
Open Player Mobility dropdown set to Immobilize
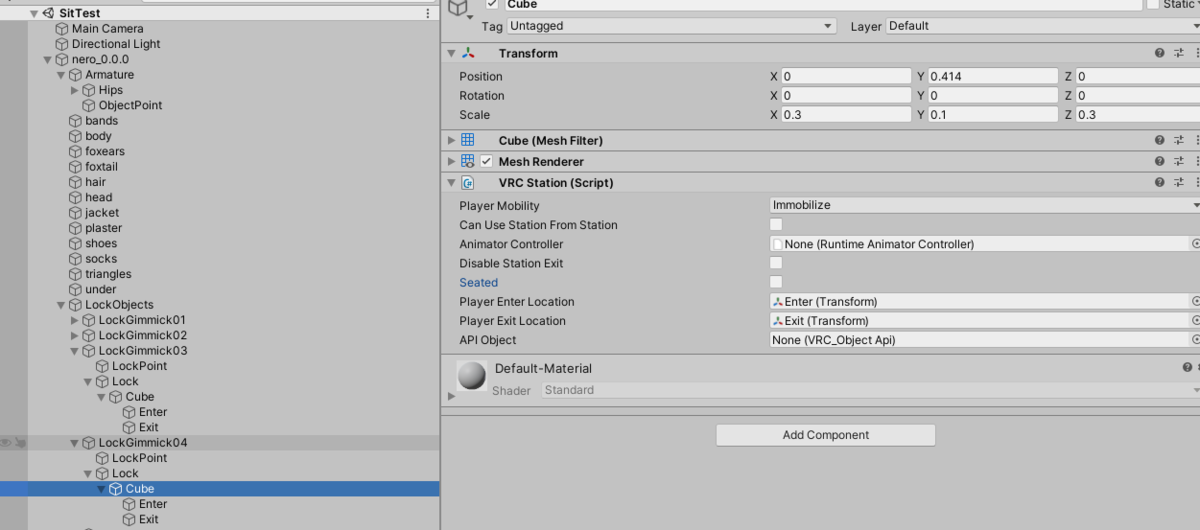[x=984, y=205]
